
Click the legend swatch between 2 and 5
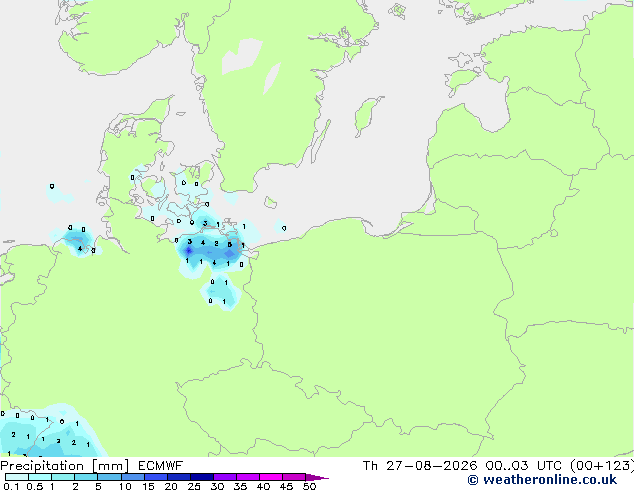[x=86, y=477]
